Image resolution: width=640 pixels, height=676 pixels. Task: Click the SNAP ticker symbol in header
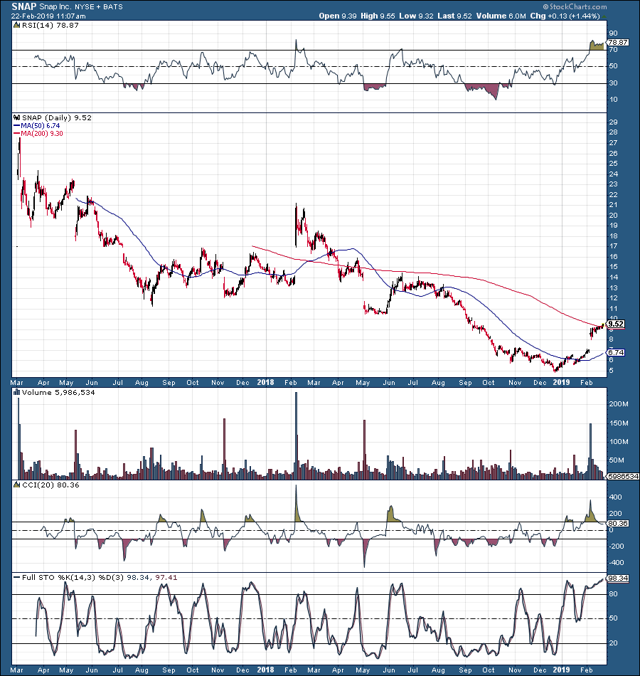pyautogui.click(x=24, y=7)
